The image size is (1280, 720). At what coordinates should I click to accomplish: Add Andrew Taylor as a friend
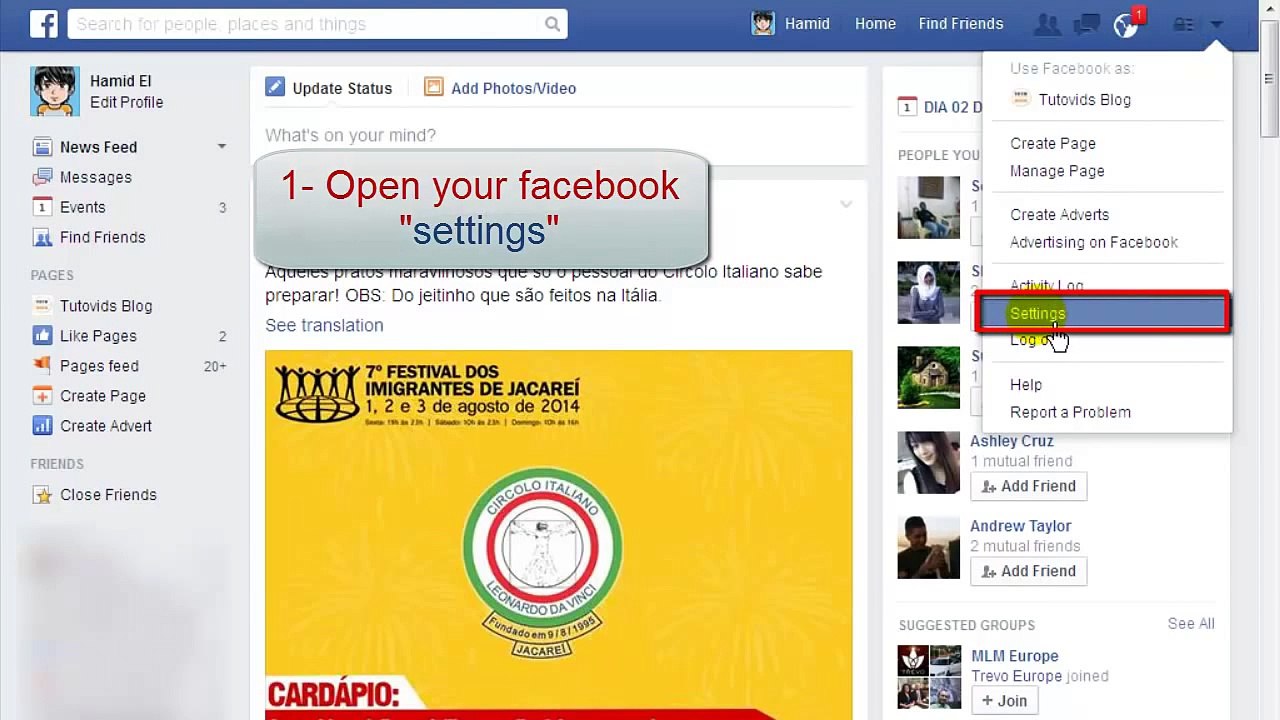(1028, 571)
